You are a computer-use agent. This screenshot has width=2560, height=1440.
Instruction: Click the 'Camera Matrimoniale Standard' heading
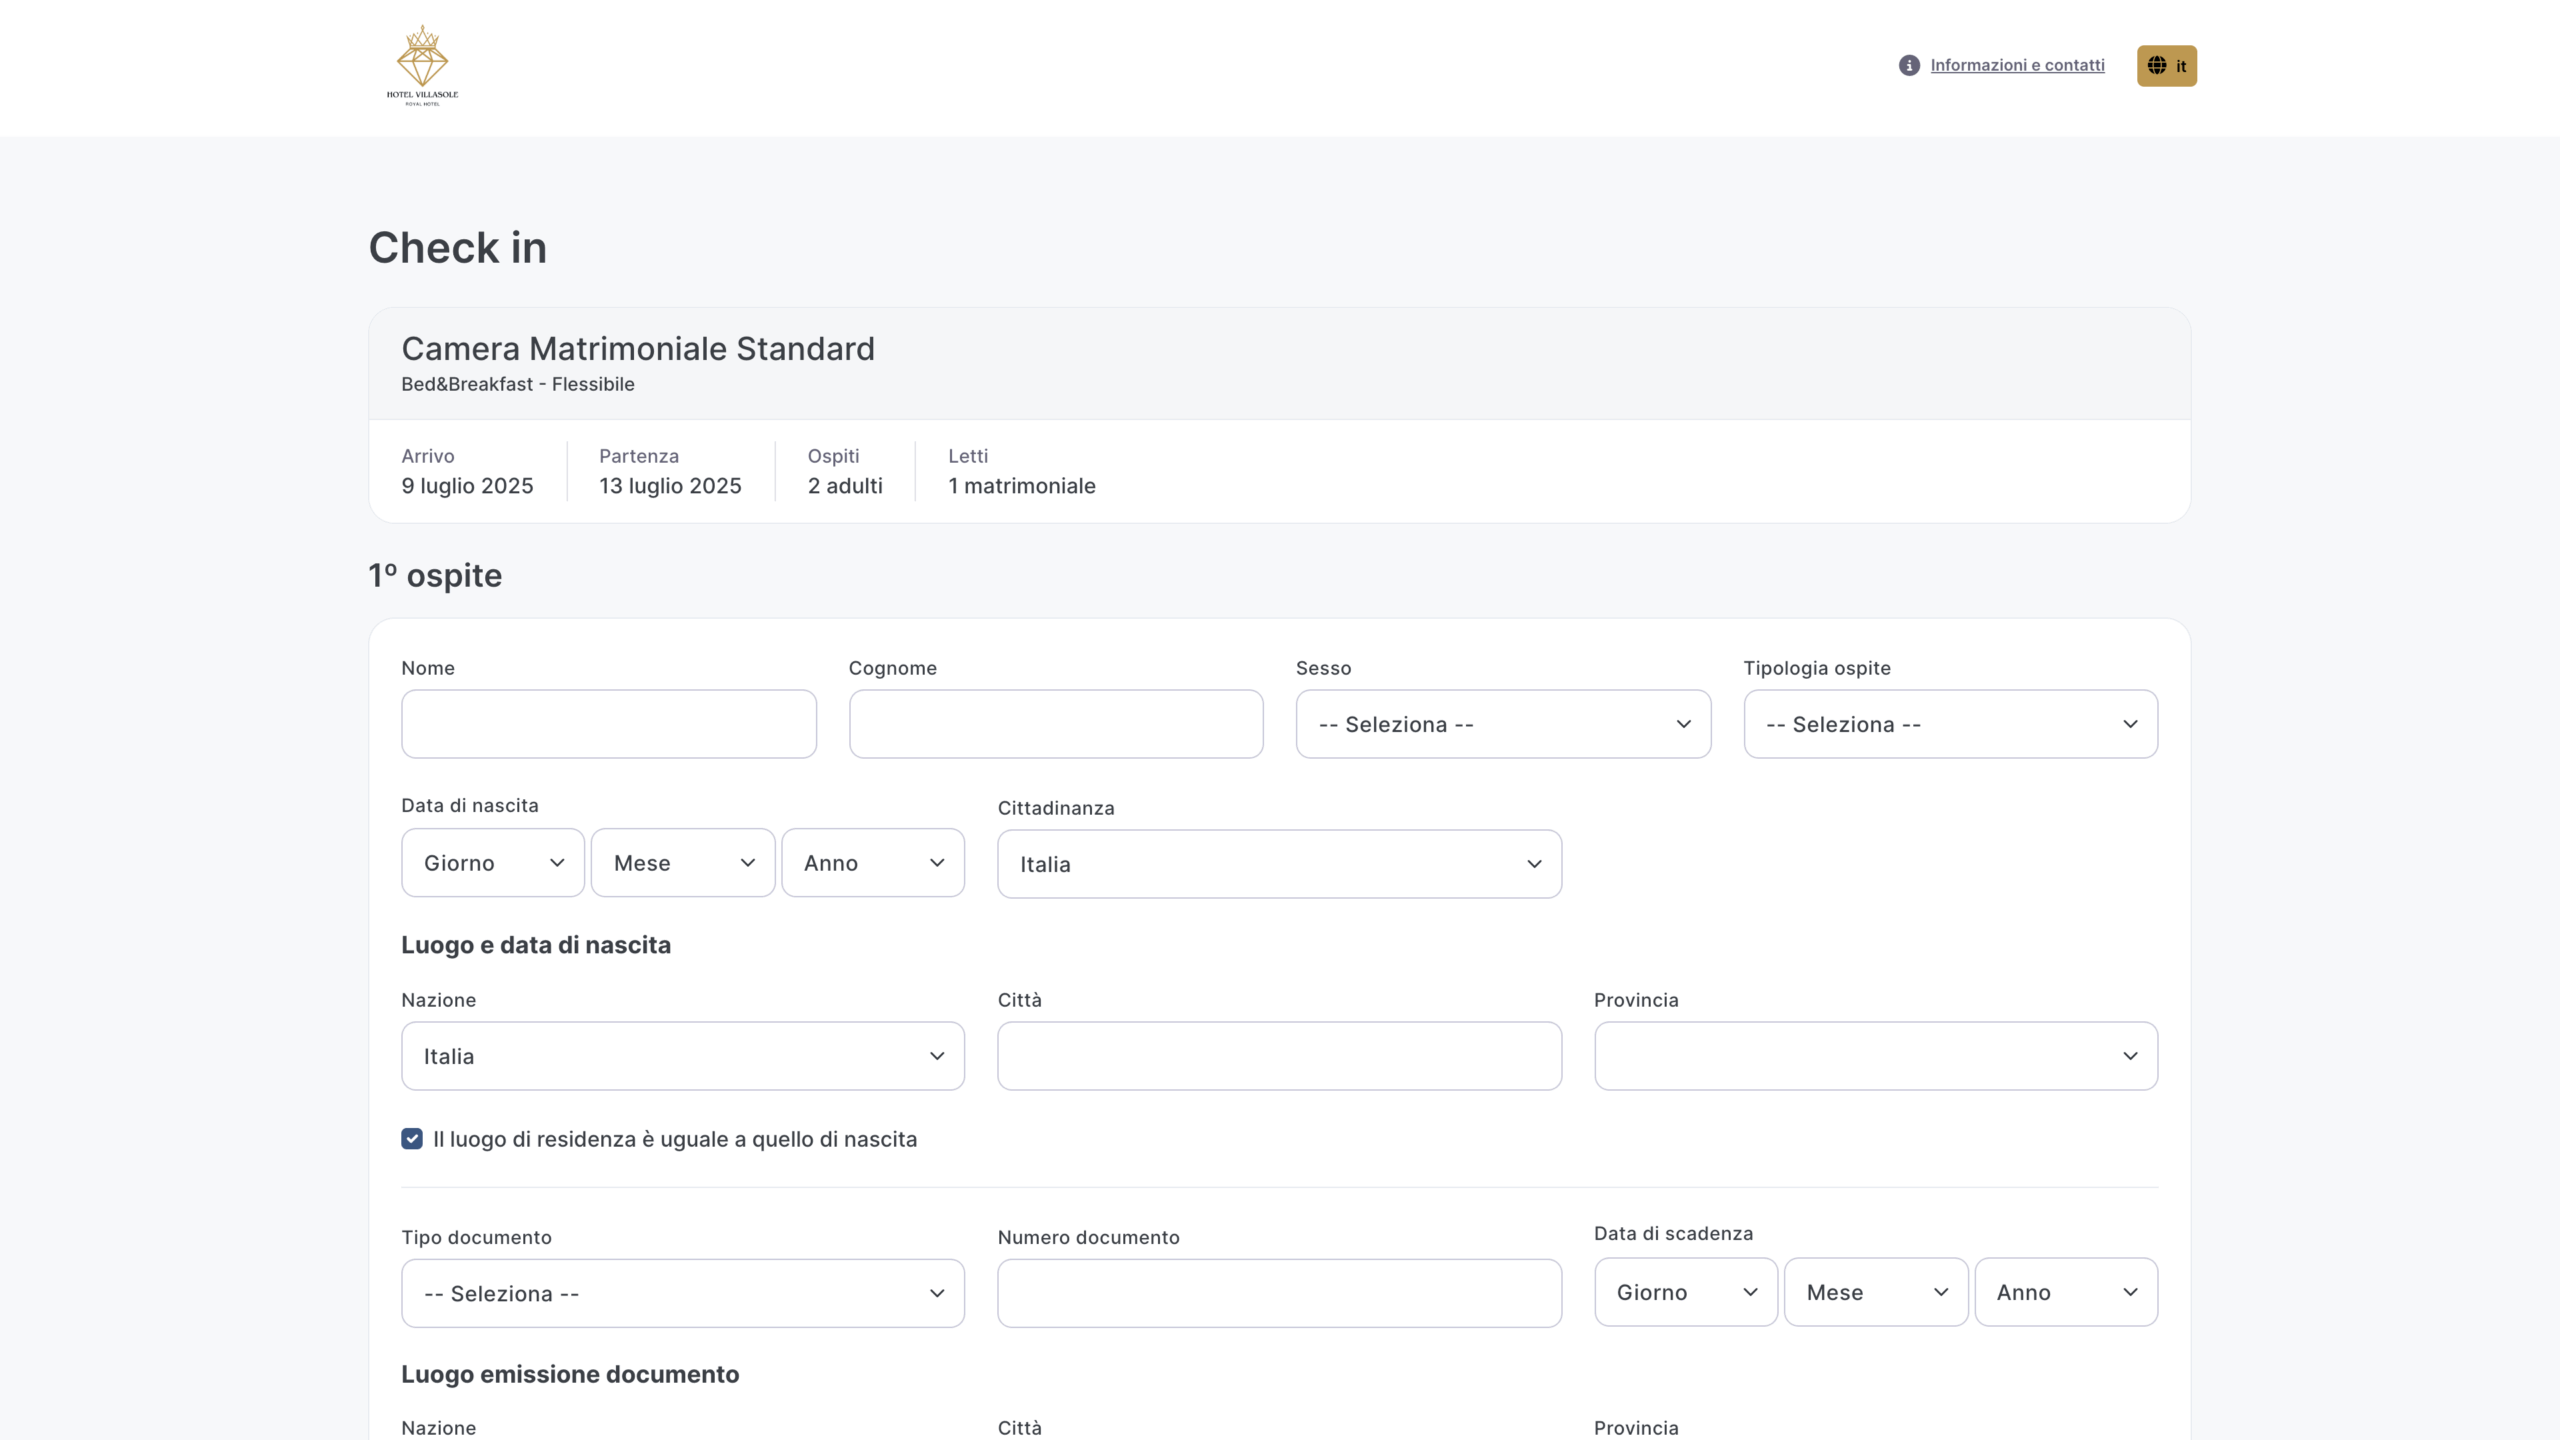coord(638,349)
